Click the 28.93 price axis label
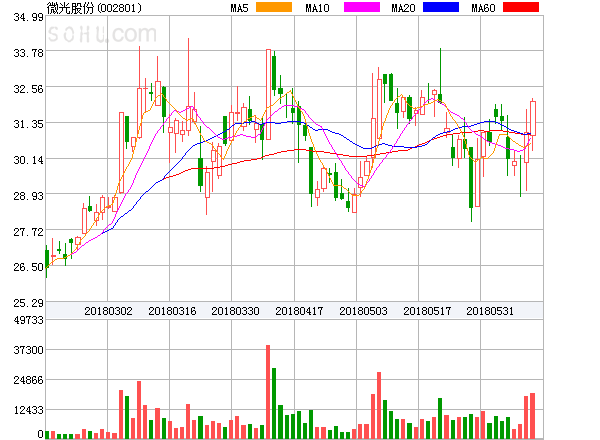The width and height of the screenshot is (600, 440). (x=28, y=196)
